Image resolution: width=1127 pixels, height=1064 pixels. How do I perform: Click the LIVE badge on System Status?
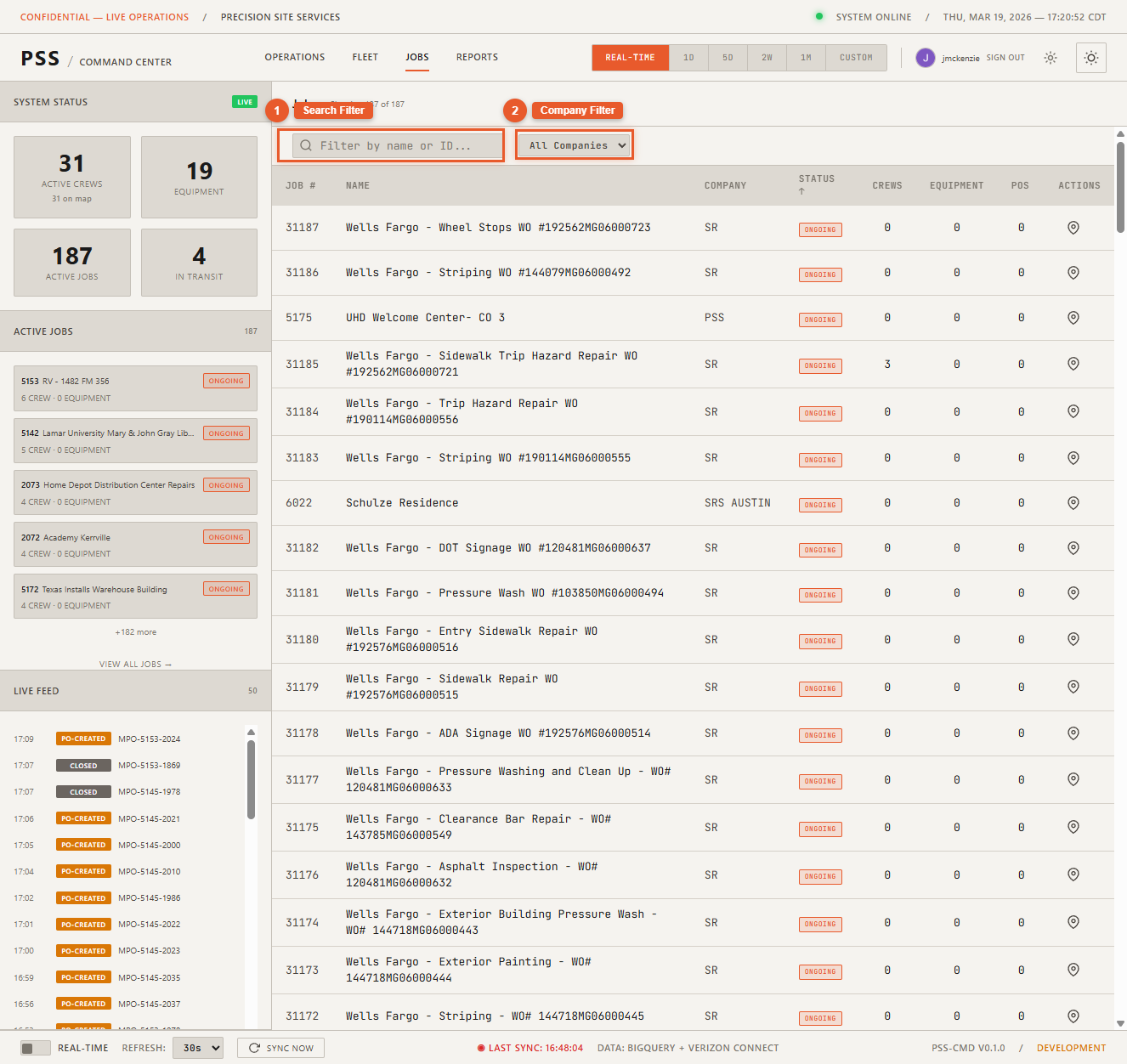pyautogui.click(x=244, y=101)
